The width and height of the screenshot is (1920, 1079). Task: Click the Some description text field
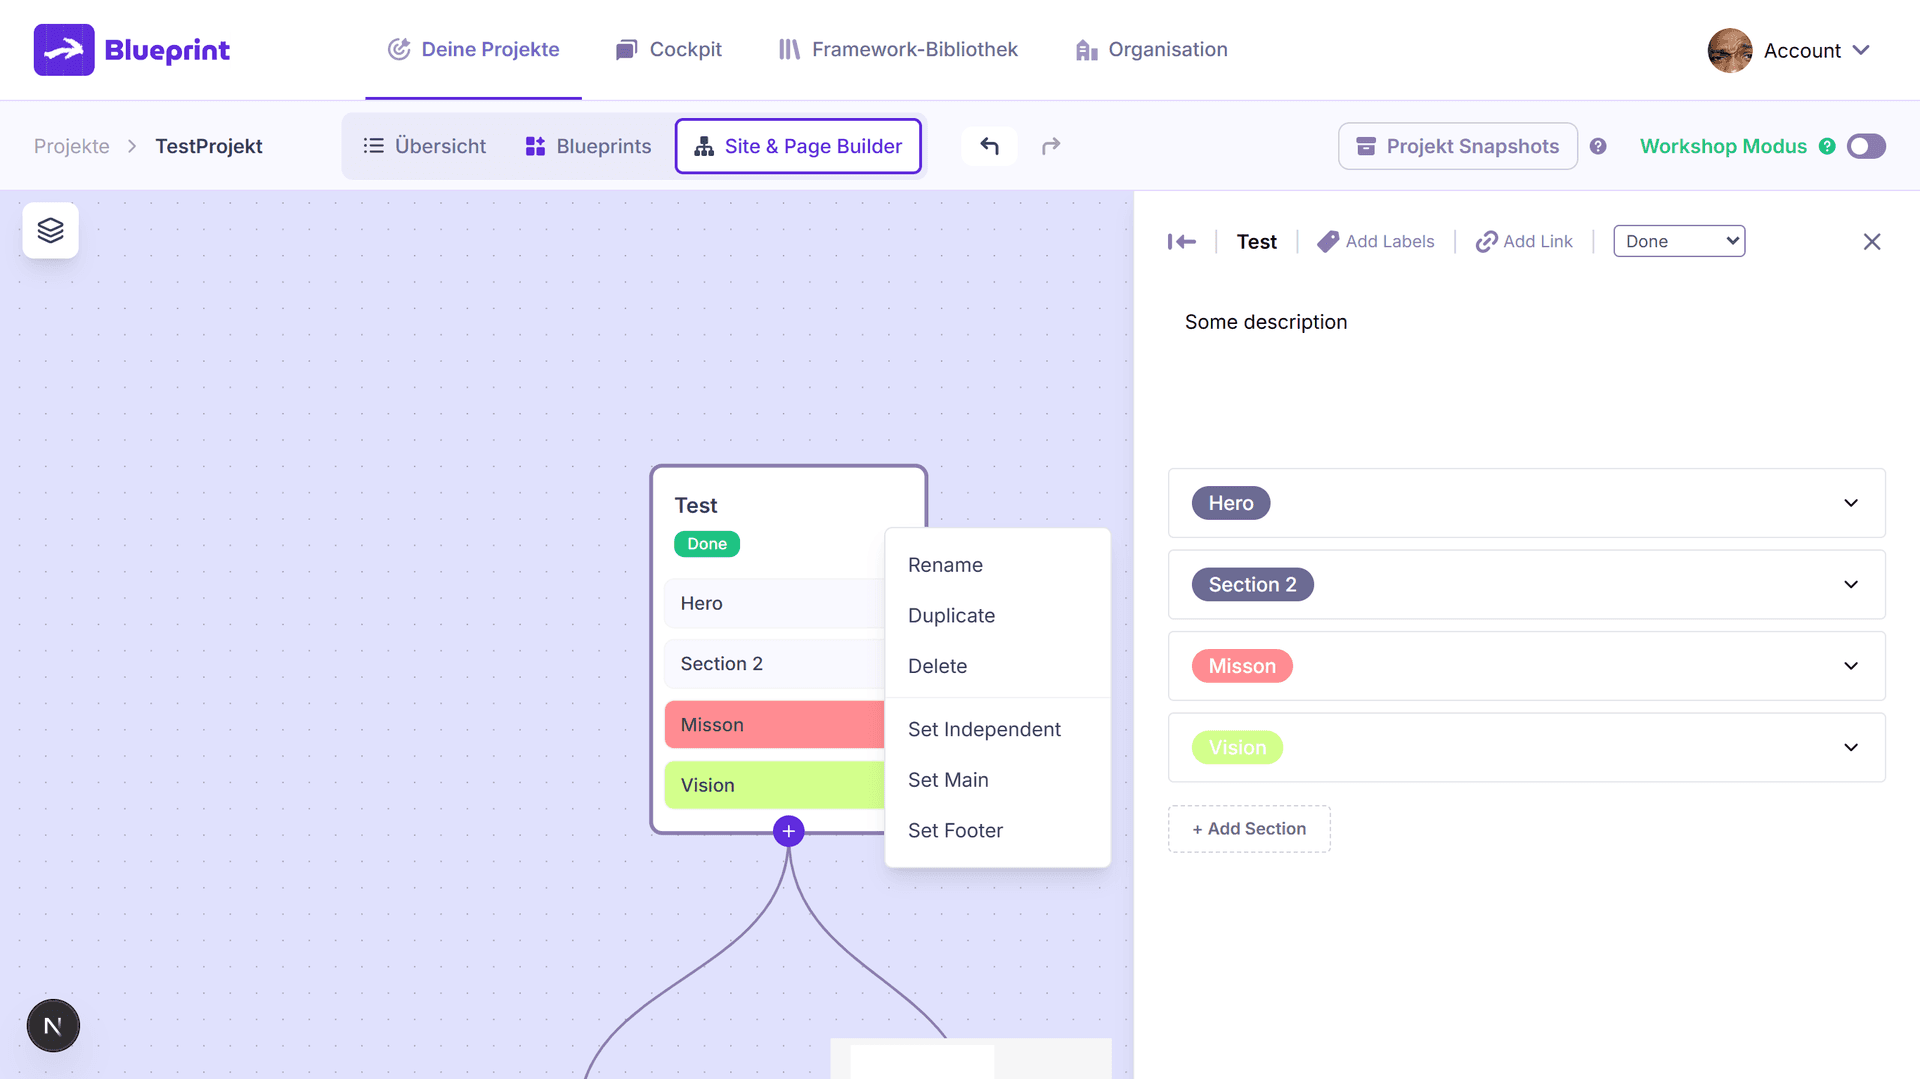[1265, 322]
